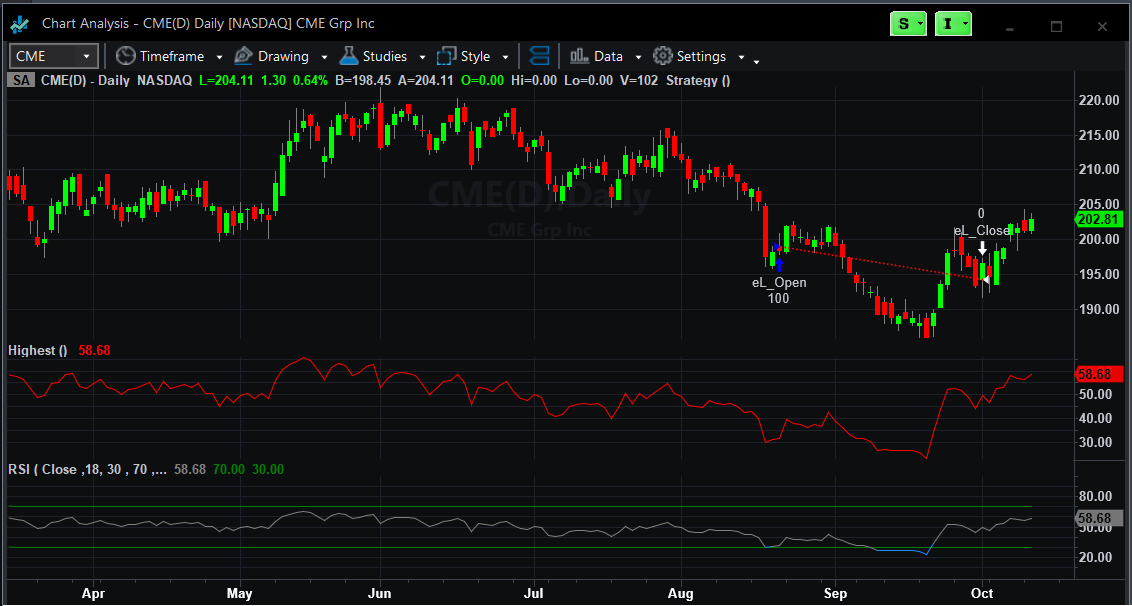Expand the Studies dropdown arrow
The image size is (1132, 606).
(x=421, y=57)
